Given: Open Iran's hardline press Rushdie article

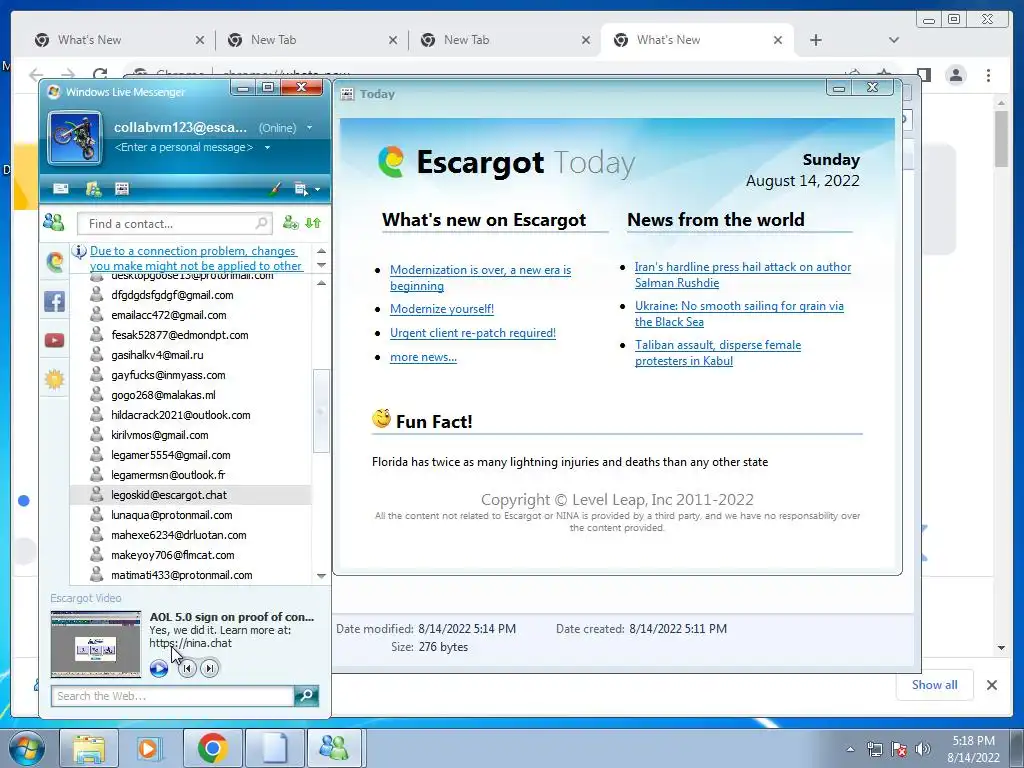Looking at the screenshot, I should tap(743, 275).
